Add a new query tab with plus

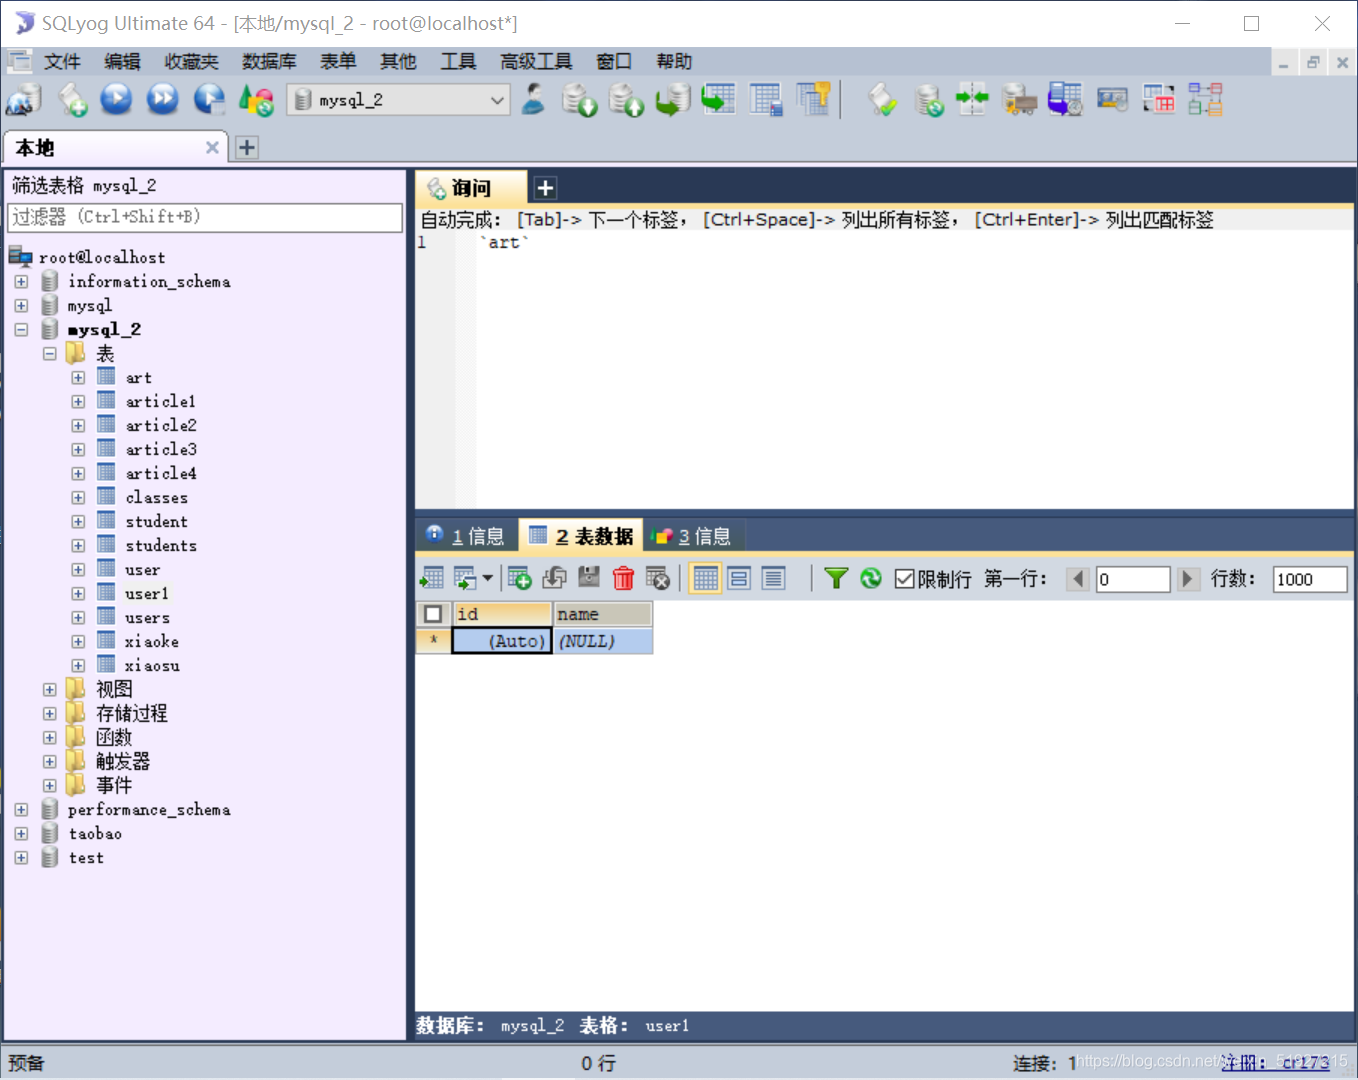pos(545,188)
